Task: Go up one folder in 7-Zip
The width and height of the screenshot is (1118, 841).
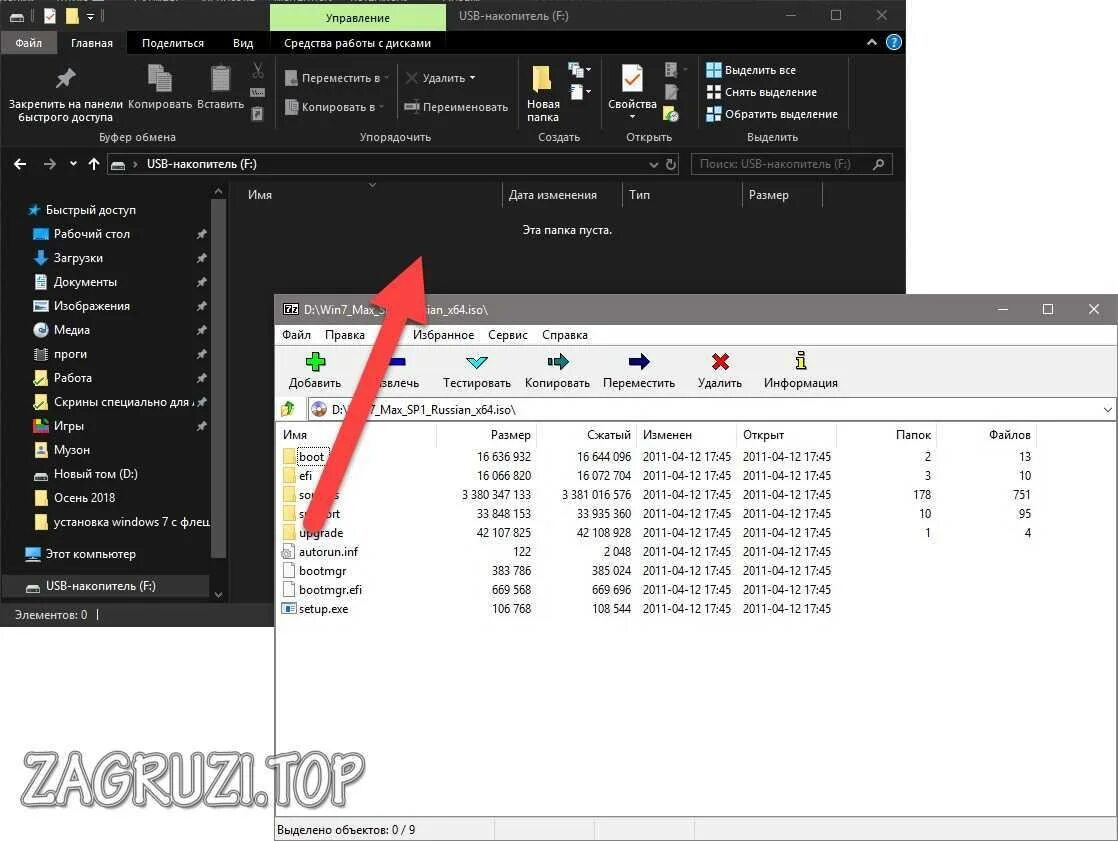Action: (x=288, y=409)
